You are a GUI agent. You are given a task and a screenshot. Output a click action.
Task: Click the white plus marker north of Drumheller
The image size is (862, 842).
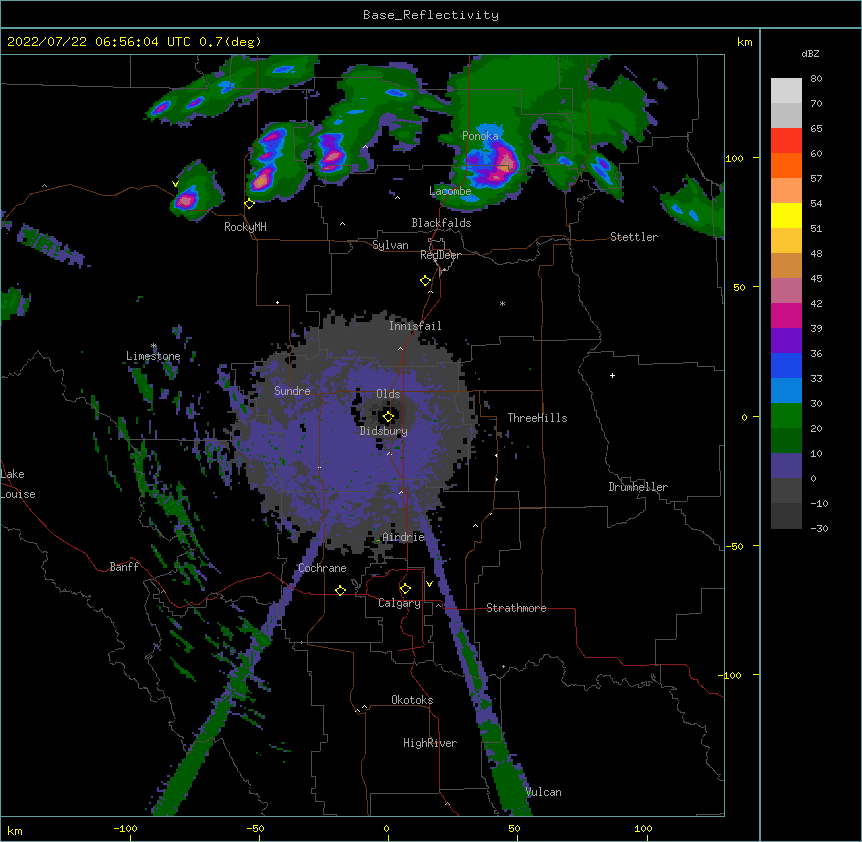612,375
